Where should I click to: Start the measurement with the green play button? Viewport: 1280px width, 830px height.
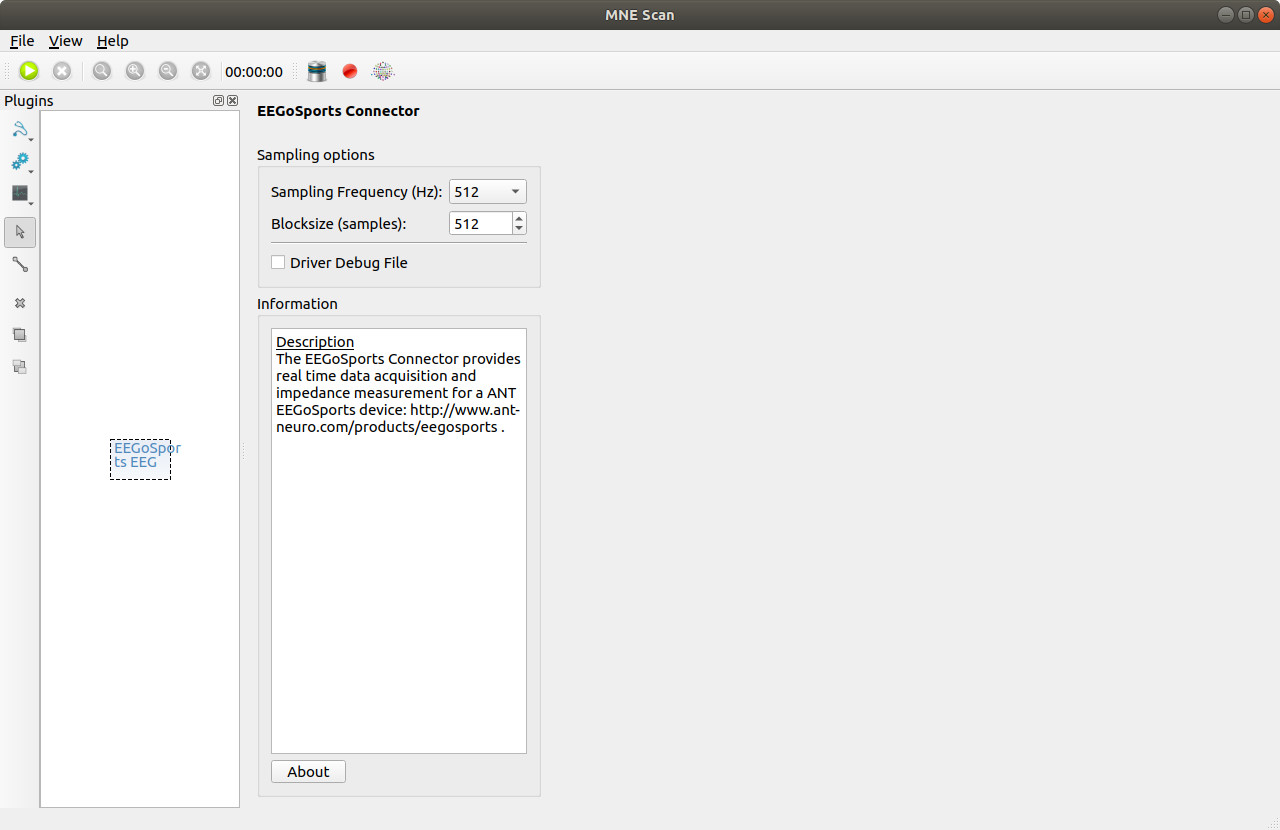pyautogui.click(x=29, y=71)
